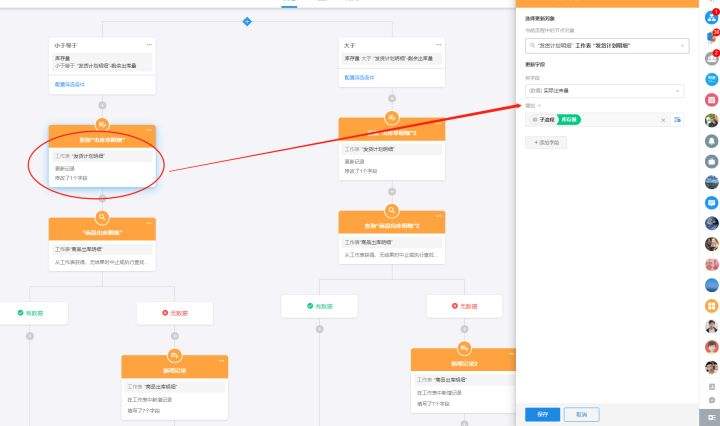Add a node below the 小于等于 branch card
Image resolution: width=720 pixels, height=426 pixels.
(102, 106)
